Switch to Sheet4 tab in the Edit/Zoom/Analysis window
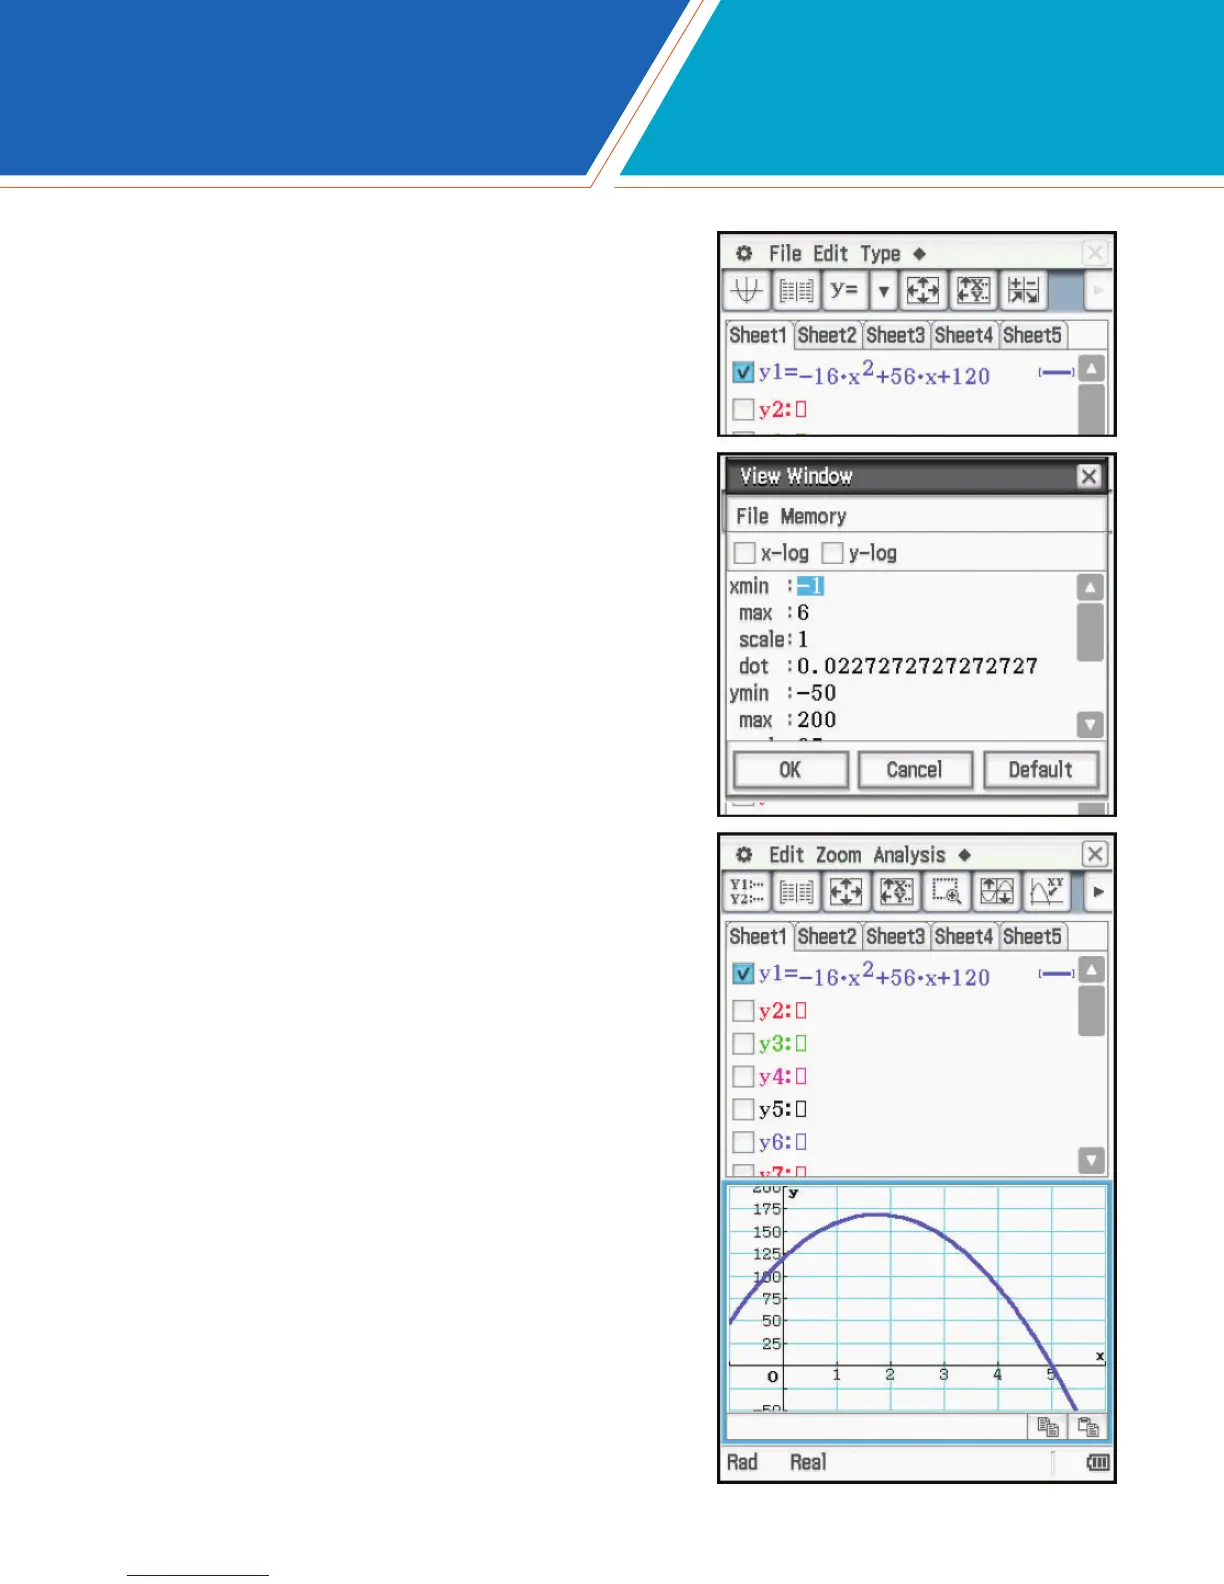 (x=963, y=936)
